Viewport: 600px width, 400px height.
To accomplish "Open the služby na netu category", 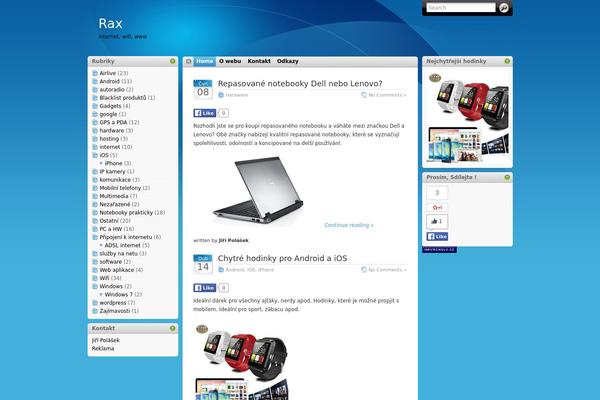I will pos(119,253).
